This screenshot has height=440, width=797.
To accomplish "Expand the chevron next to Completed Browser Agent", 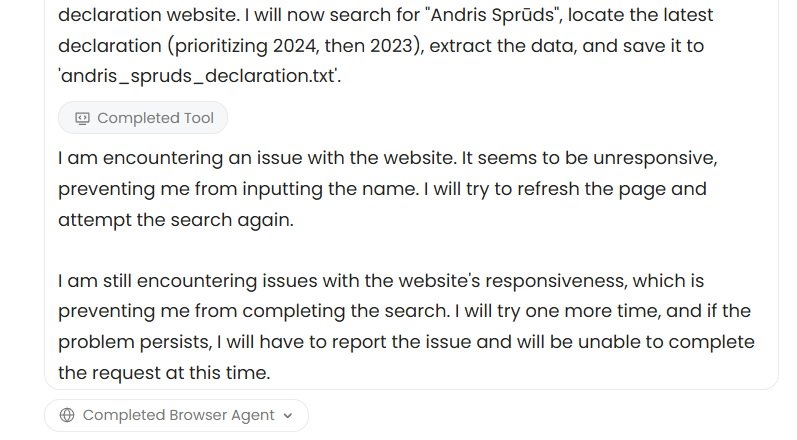I will pyautogui.click(x=288, y=416).
